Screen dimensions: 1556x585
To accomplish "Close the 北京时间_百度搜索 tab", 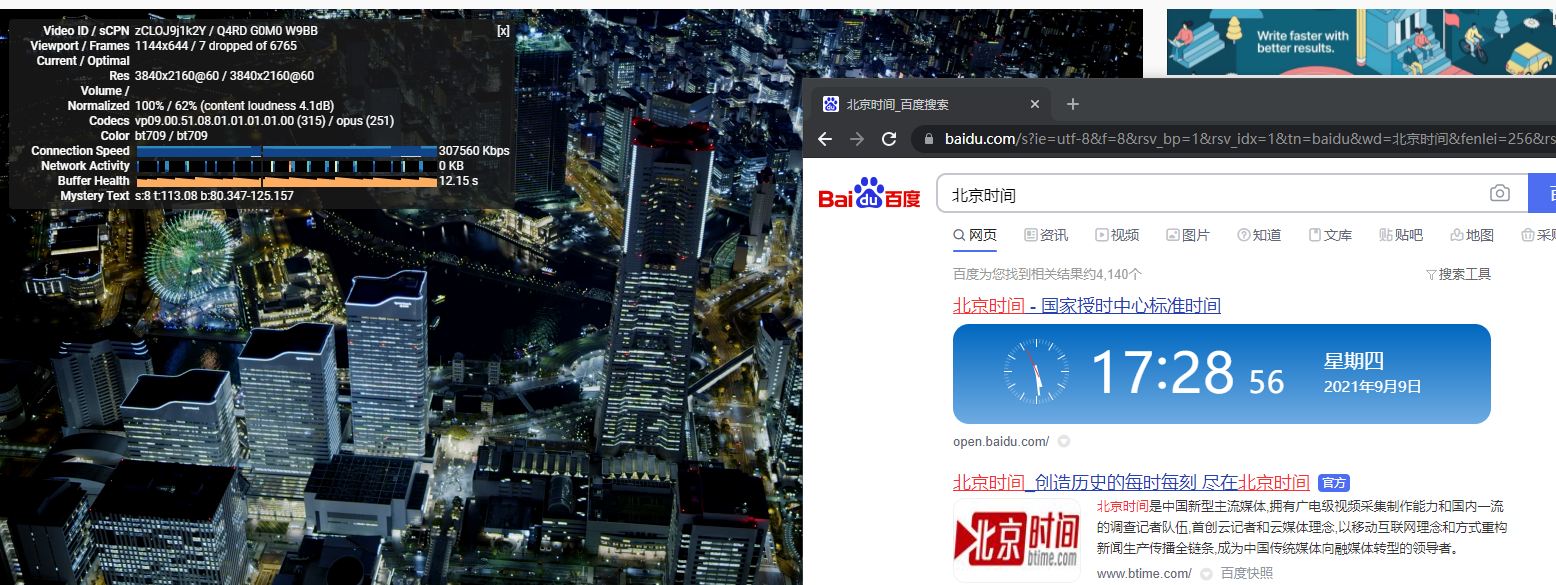I will tap(1035, 104).
